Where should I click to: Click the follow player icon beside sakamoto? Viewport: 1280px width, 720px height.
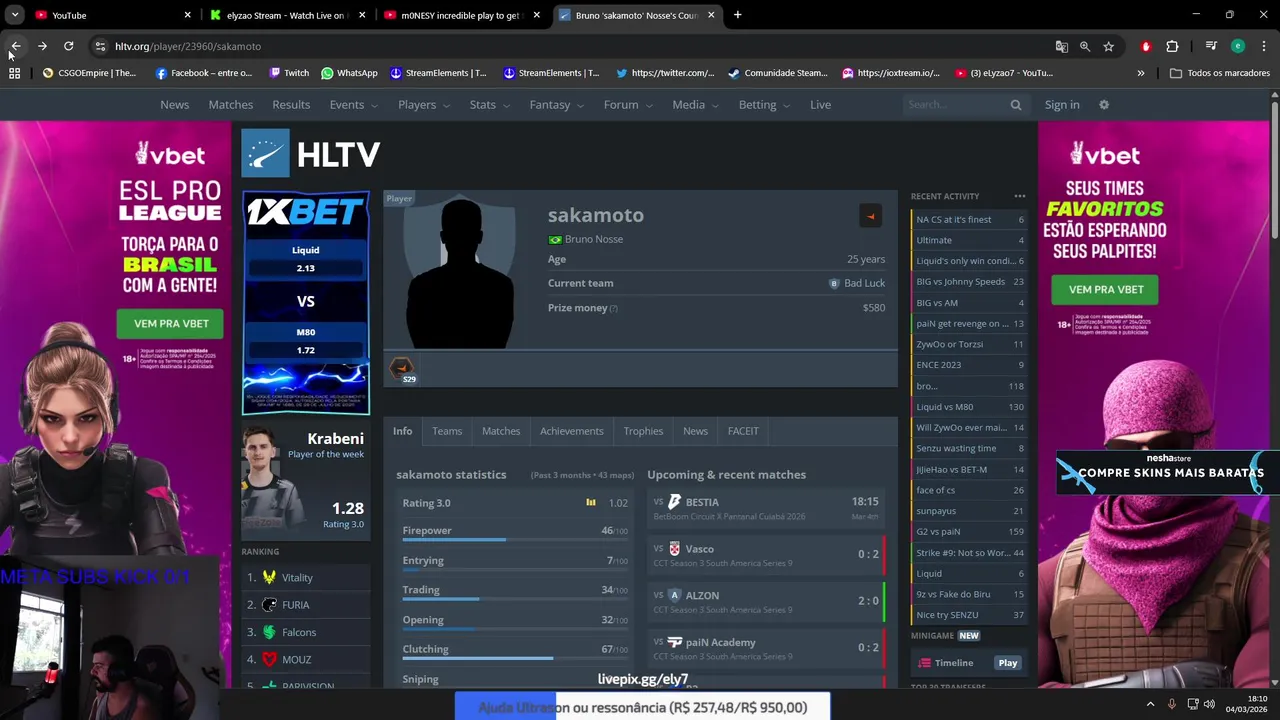tap(870, 216)
